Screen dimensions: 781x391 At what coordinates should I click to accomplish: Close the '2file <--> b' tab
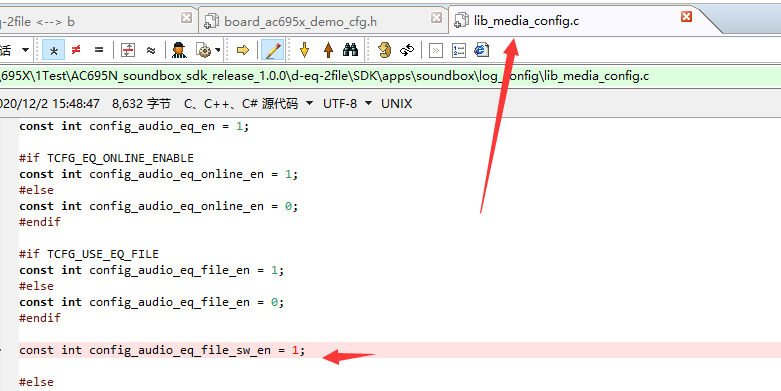186,18
